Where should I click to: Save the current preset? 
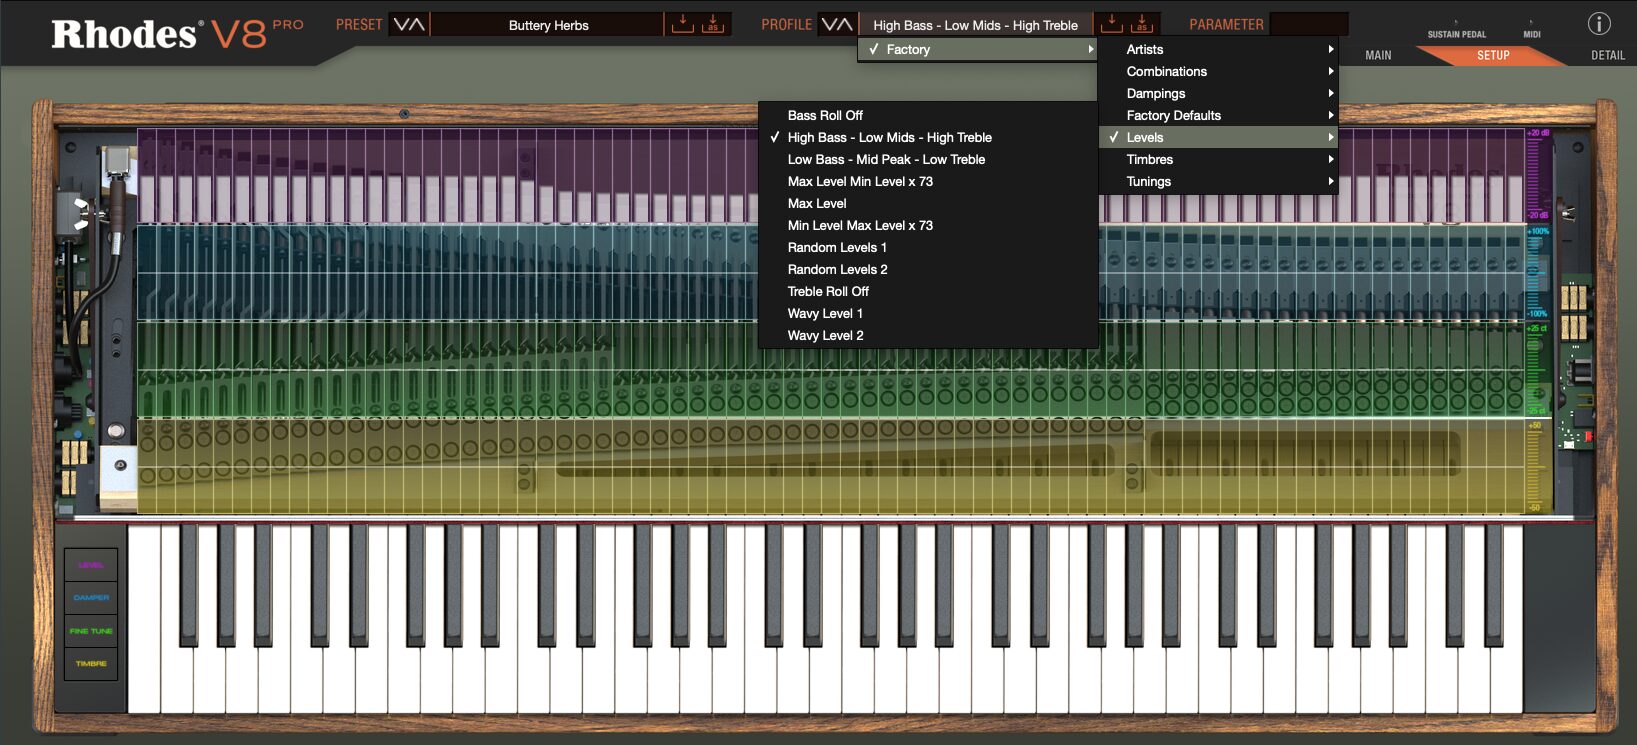683,23
